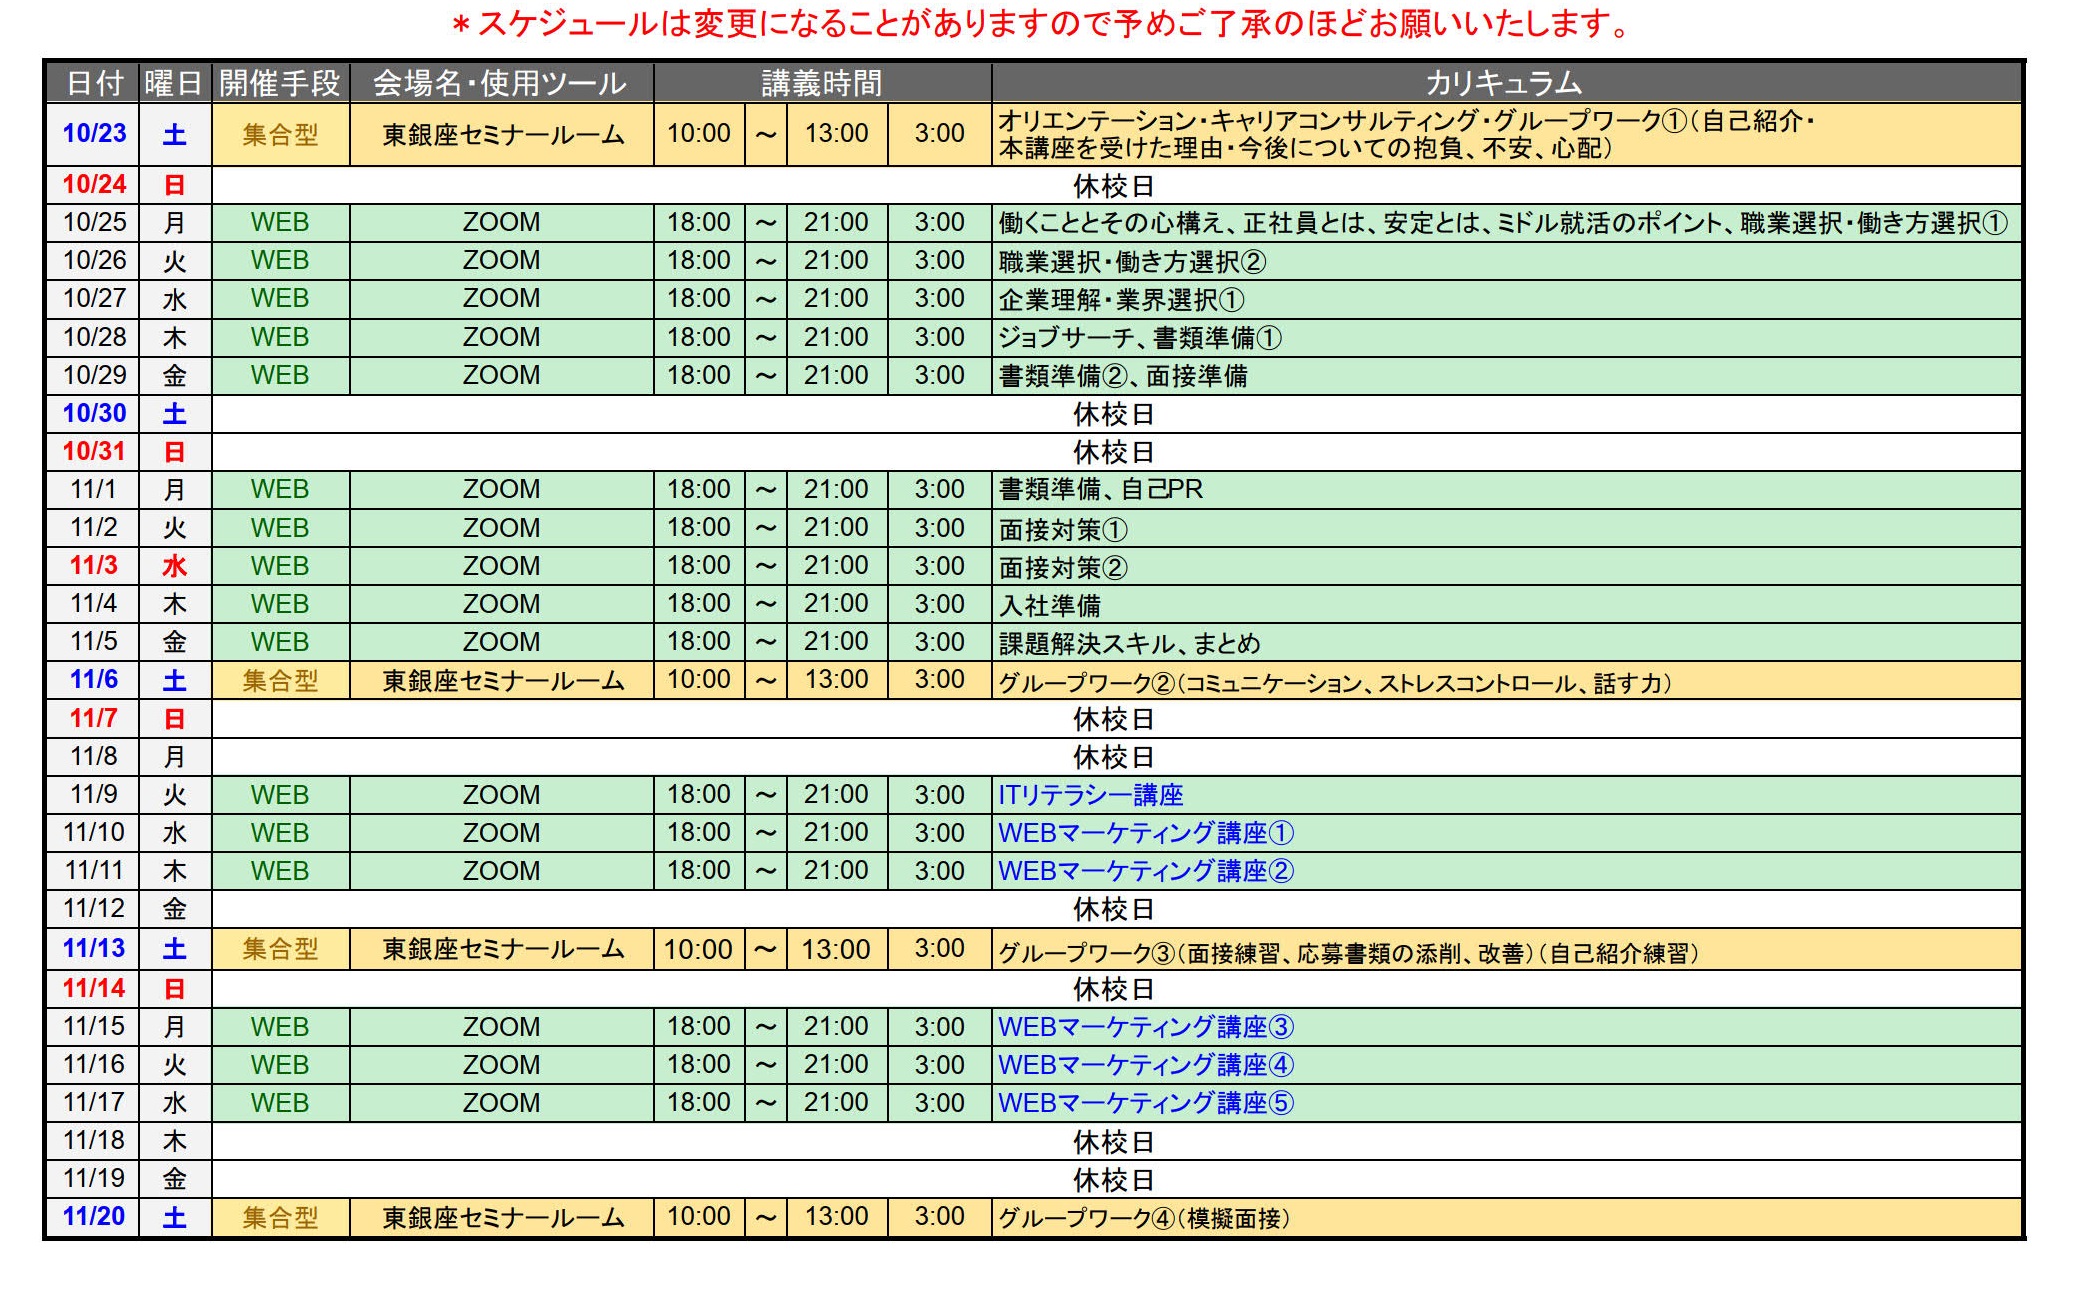Image resolution: width=2081 pixels, height=1301 pixels.
Task: Open the ITリテラシー講座 link
Action: pyautogui.click(x=1090, y=795)
